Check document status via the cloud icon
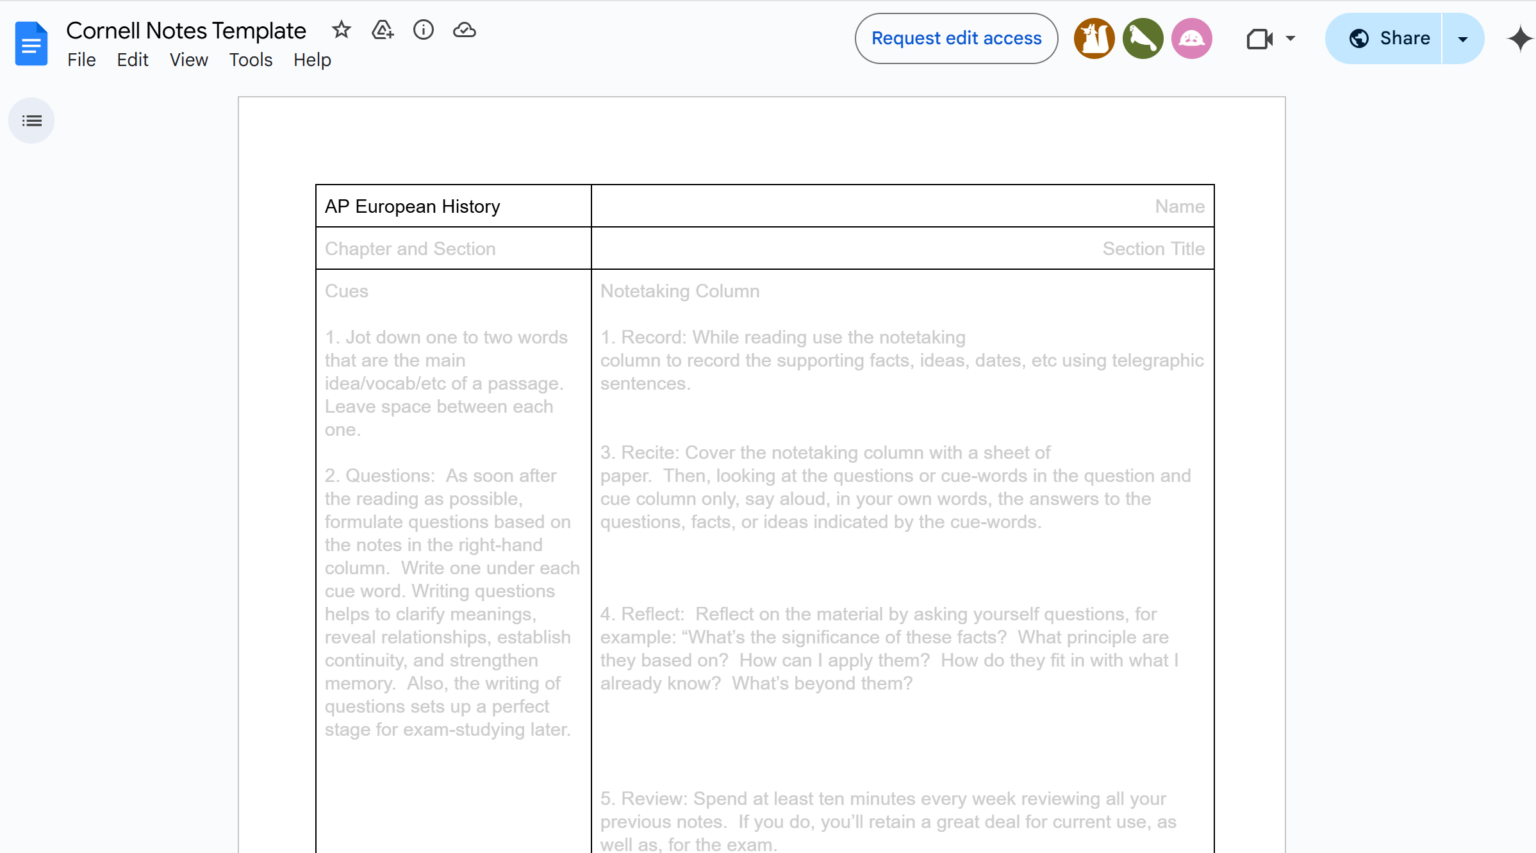 (x=464, y=30)
